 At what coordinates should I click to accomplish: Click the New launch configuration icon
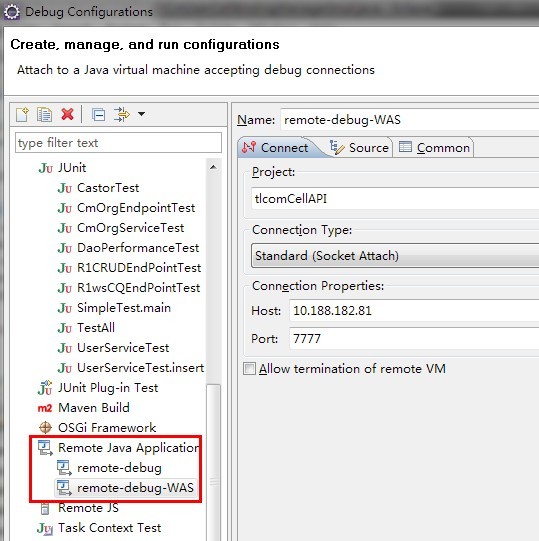(22, 114)
